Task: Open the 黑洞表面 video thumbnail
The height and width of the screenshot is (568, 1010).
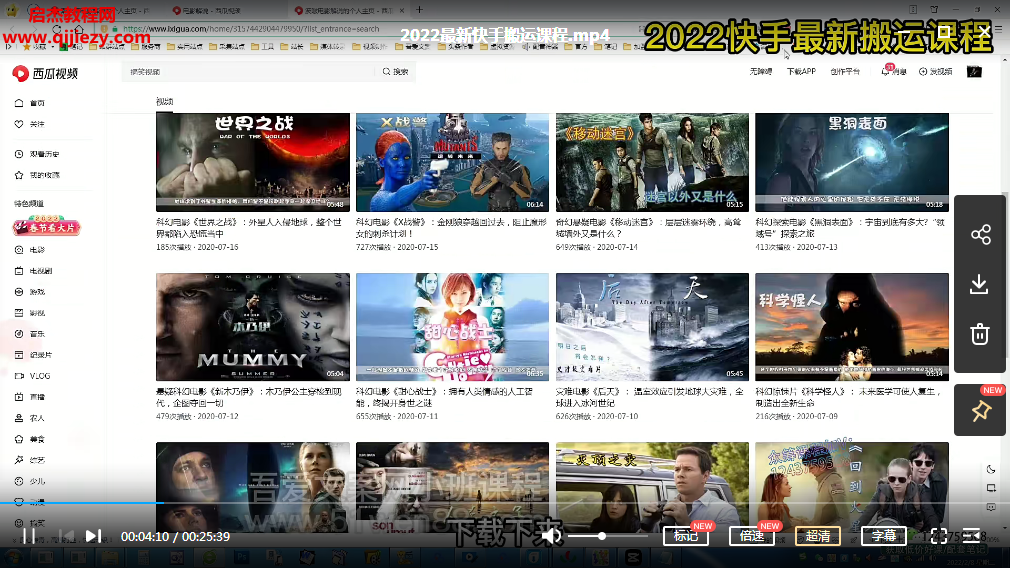Action: point(852,162)
